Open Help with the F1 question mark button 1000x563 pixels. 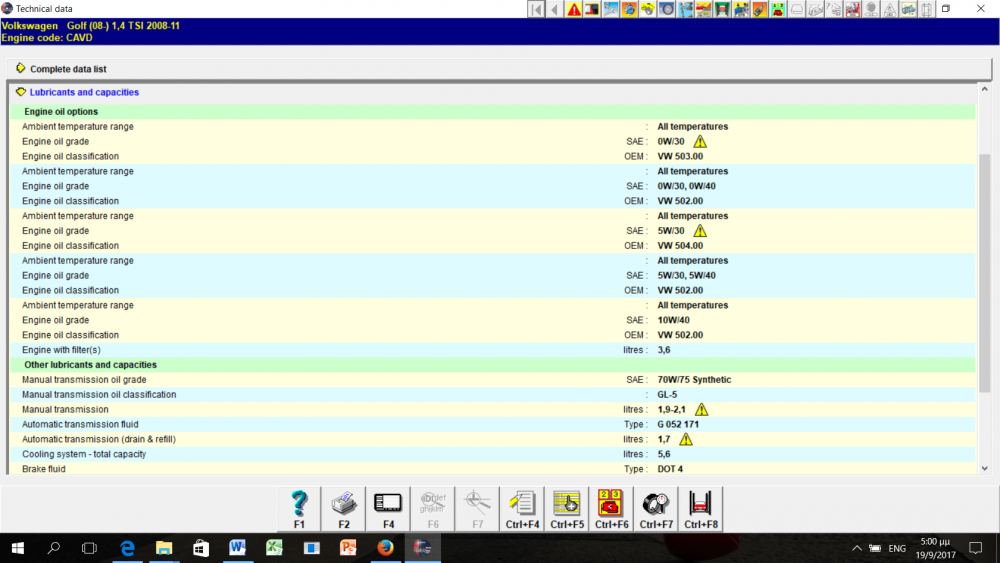[299, 508]
